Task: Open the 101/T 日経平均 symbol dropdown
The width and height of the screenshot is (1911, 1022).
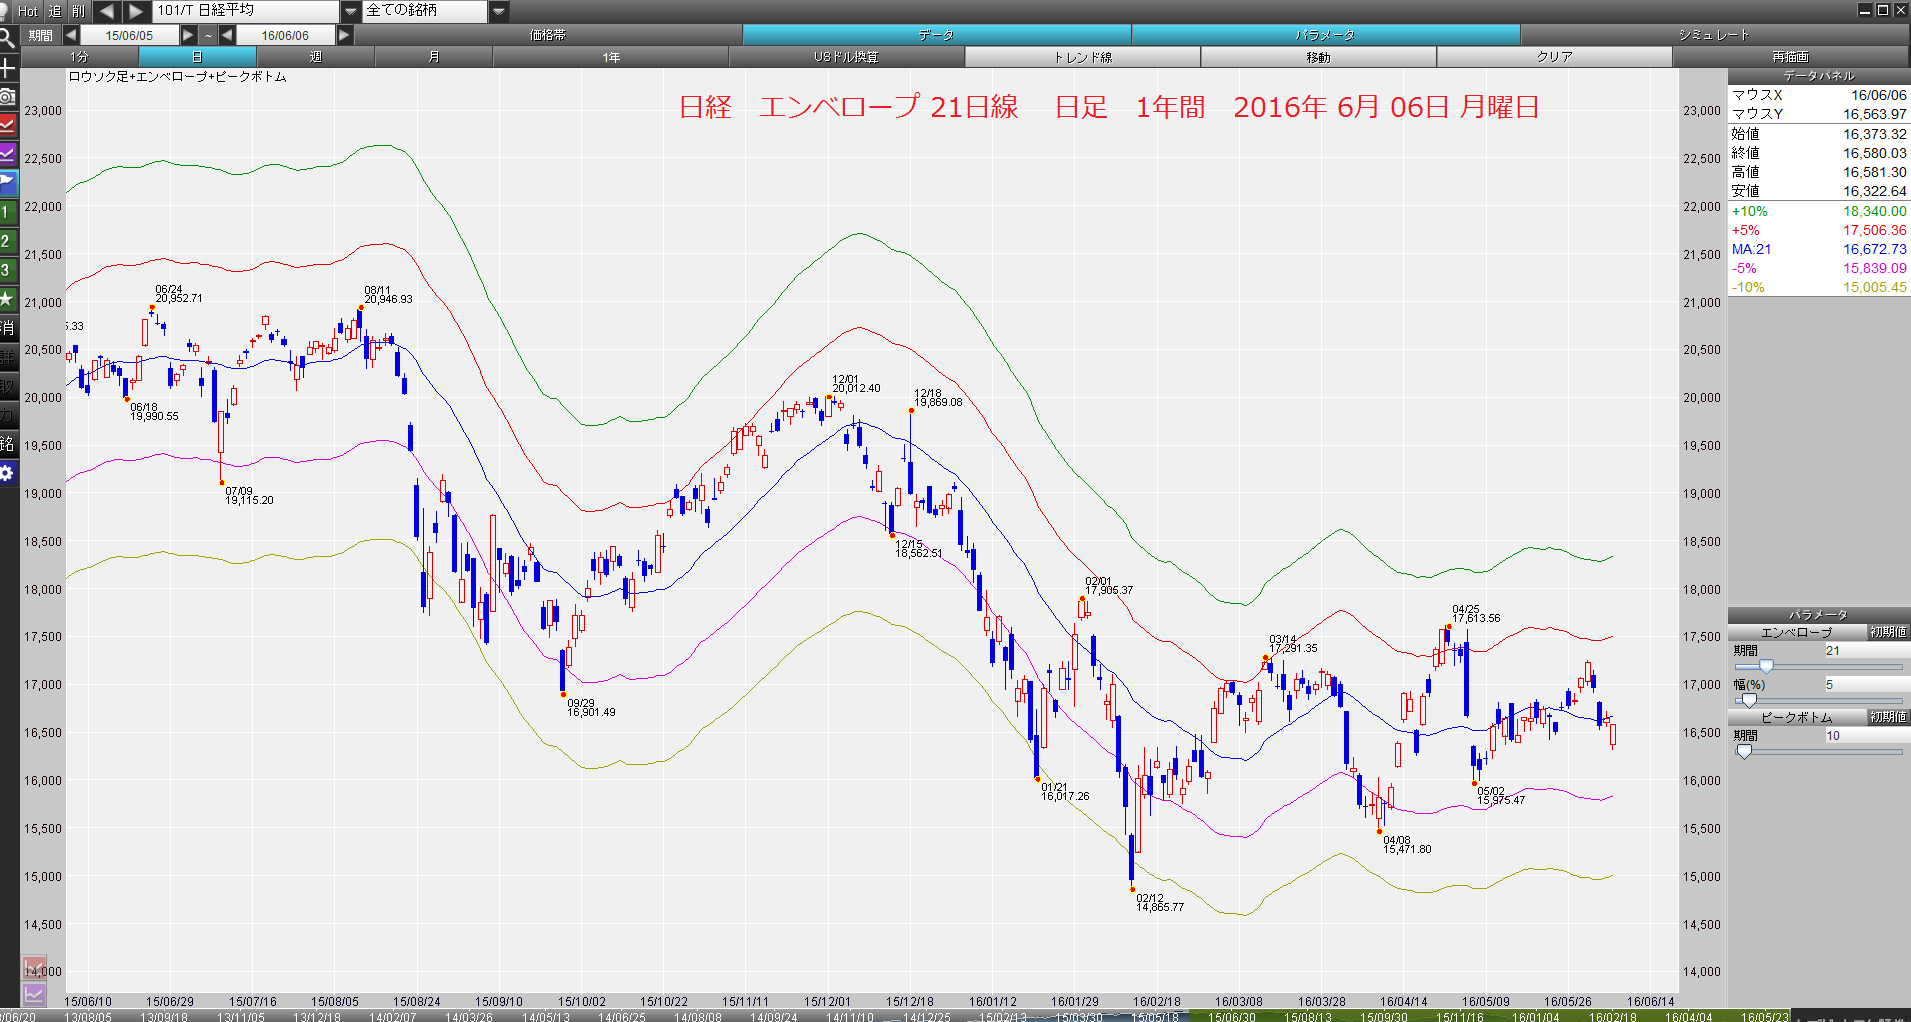Action: coord(350,11)
